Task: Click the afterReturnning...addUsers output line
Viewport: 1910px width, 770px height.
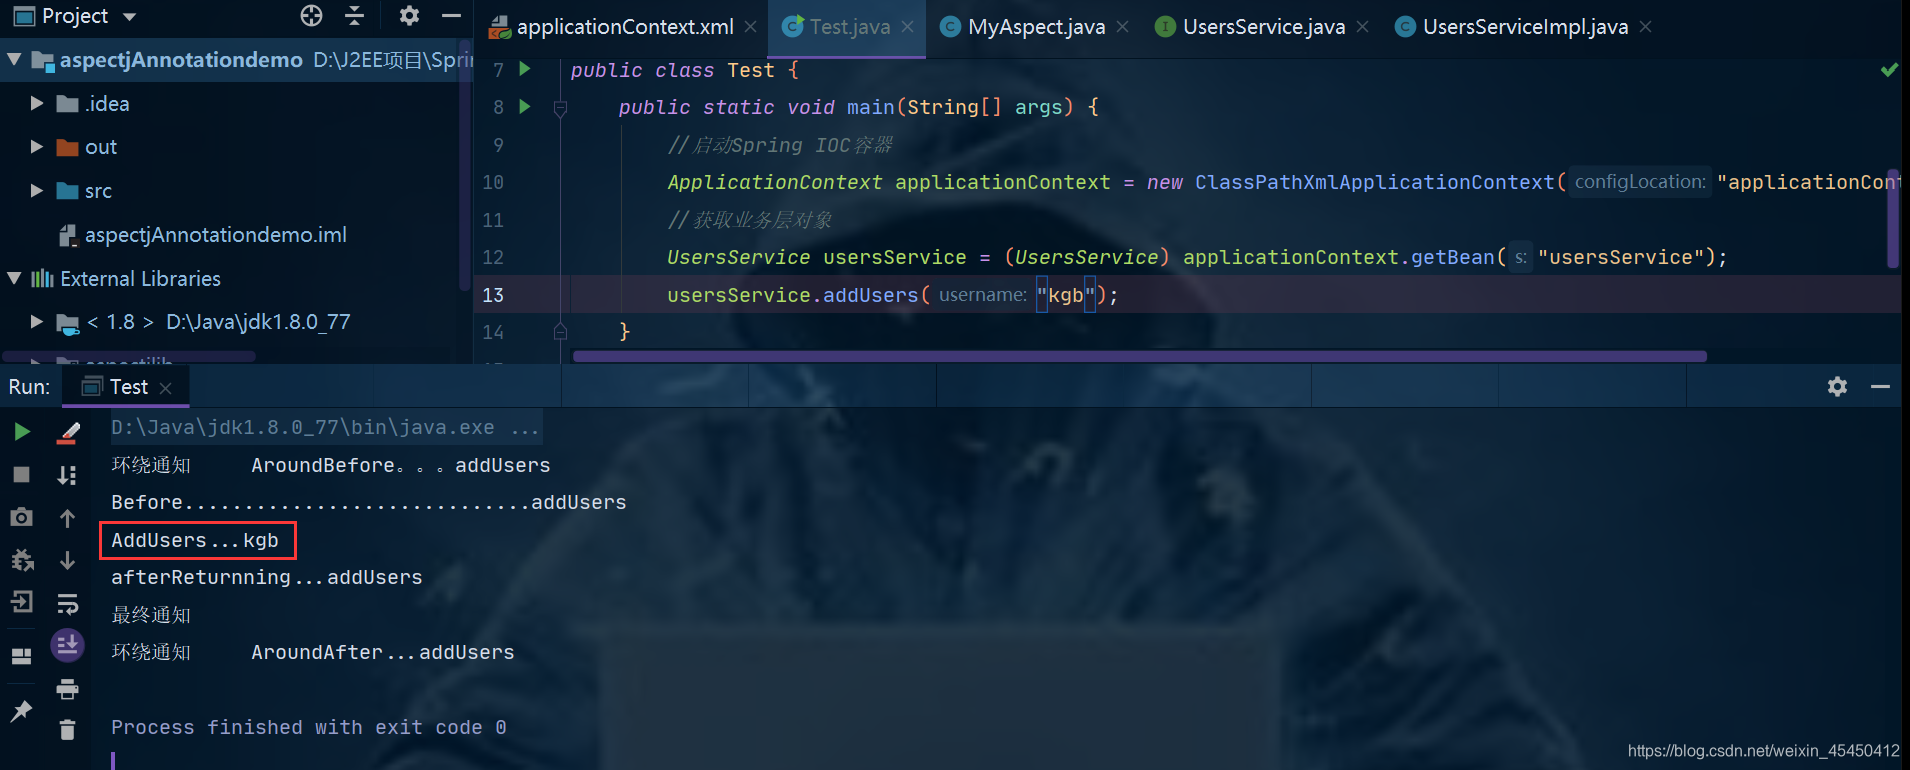Action: tap(266, 578)
